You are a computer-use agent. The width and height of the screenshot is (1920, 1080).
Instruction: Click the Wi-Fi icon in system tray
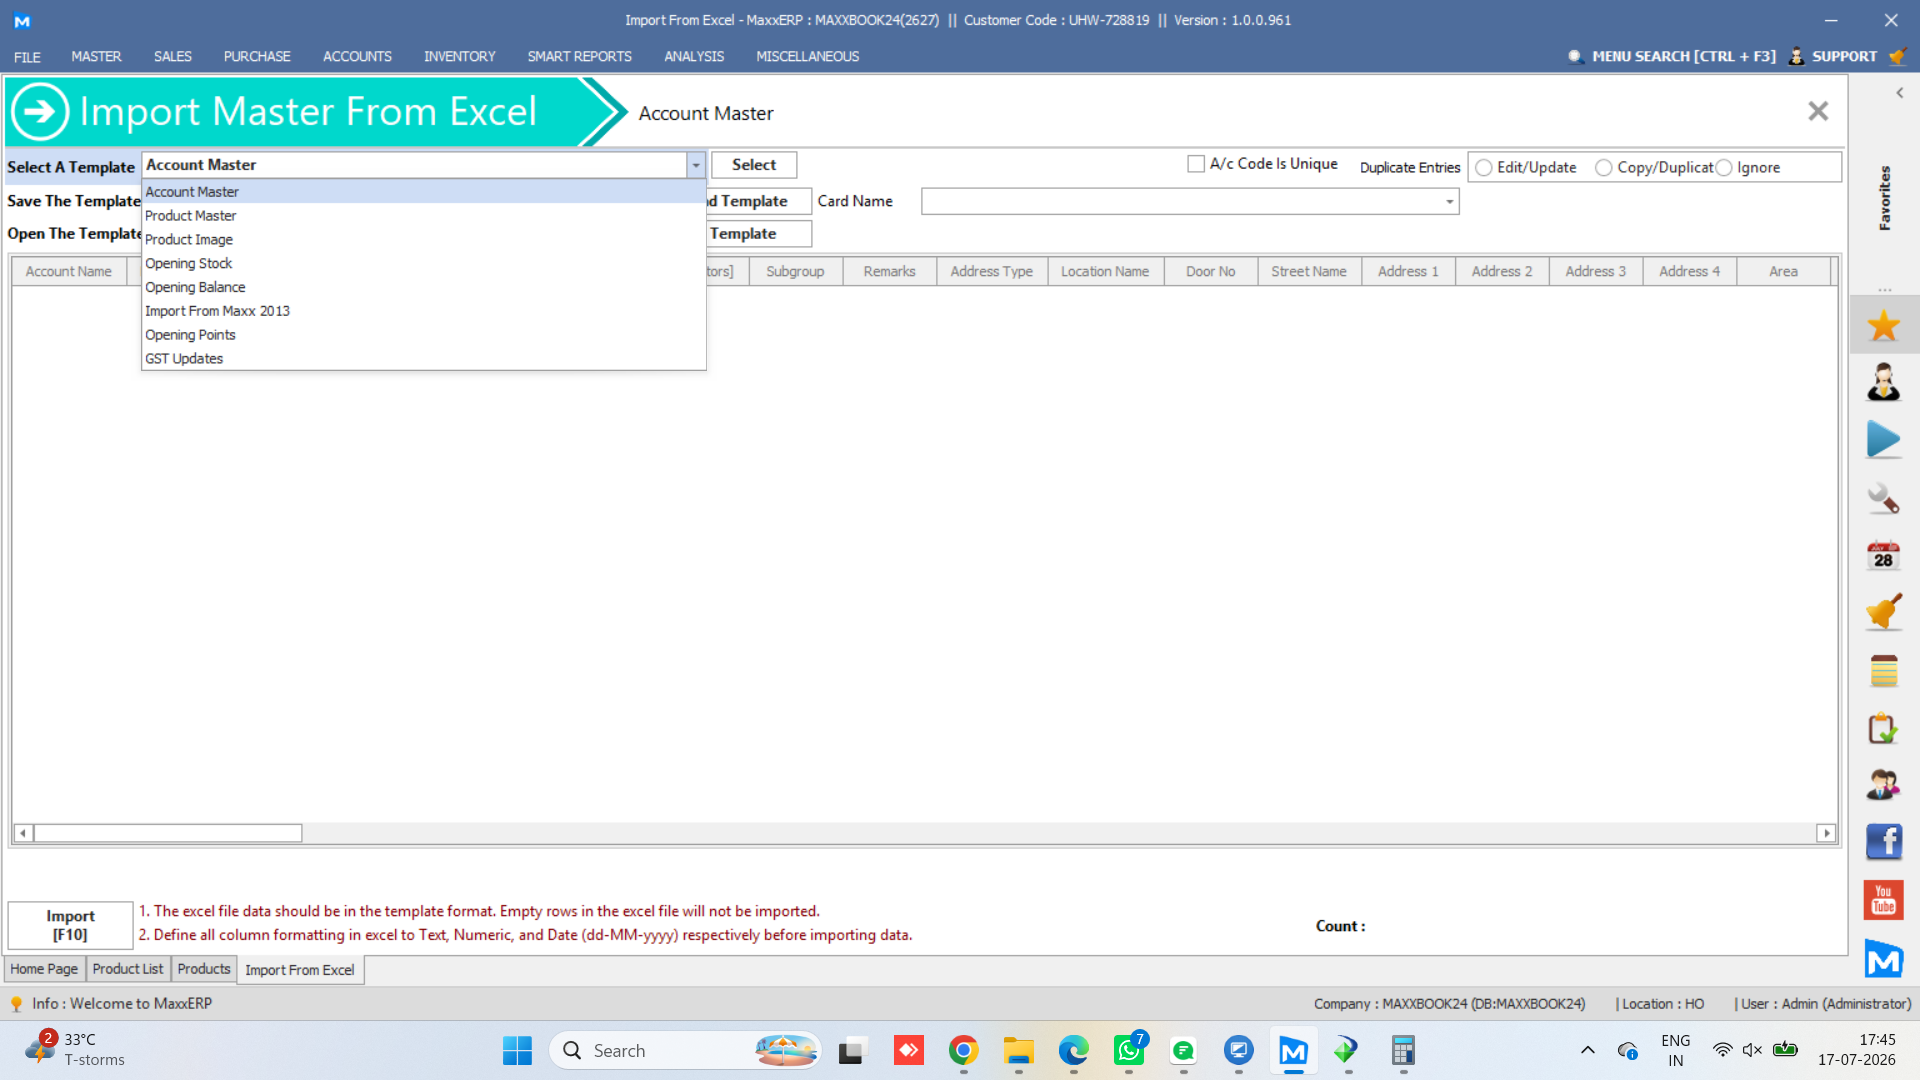1722,1050
